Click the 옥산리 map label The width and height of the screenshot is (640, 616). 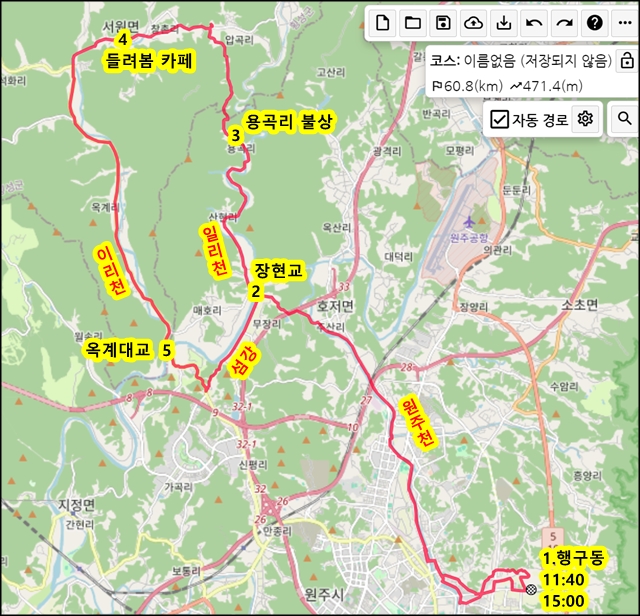pyautogui.click(x=337, y=227)
